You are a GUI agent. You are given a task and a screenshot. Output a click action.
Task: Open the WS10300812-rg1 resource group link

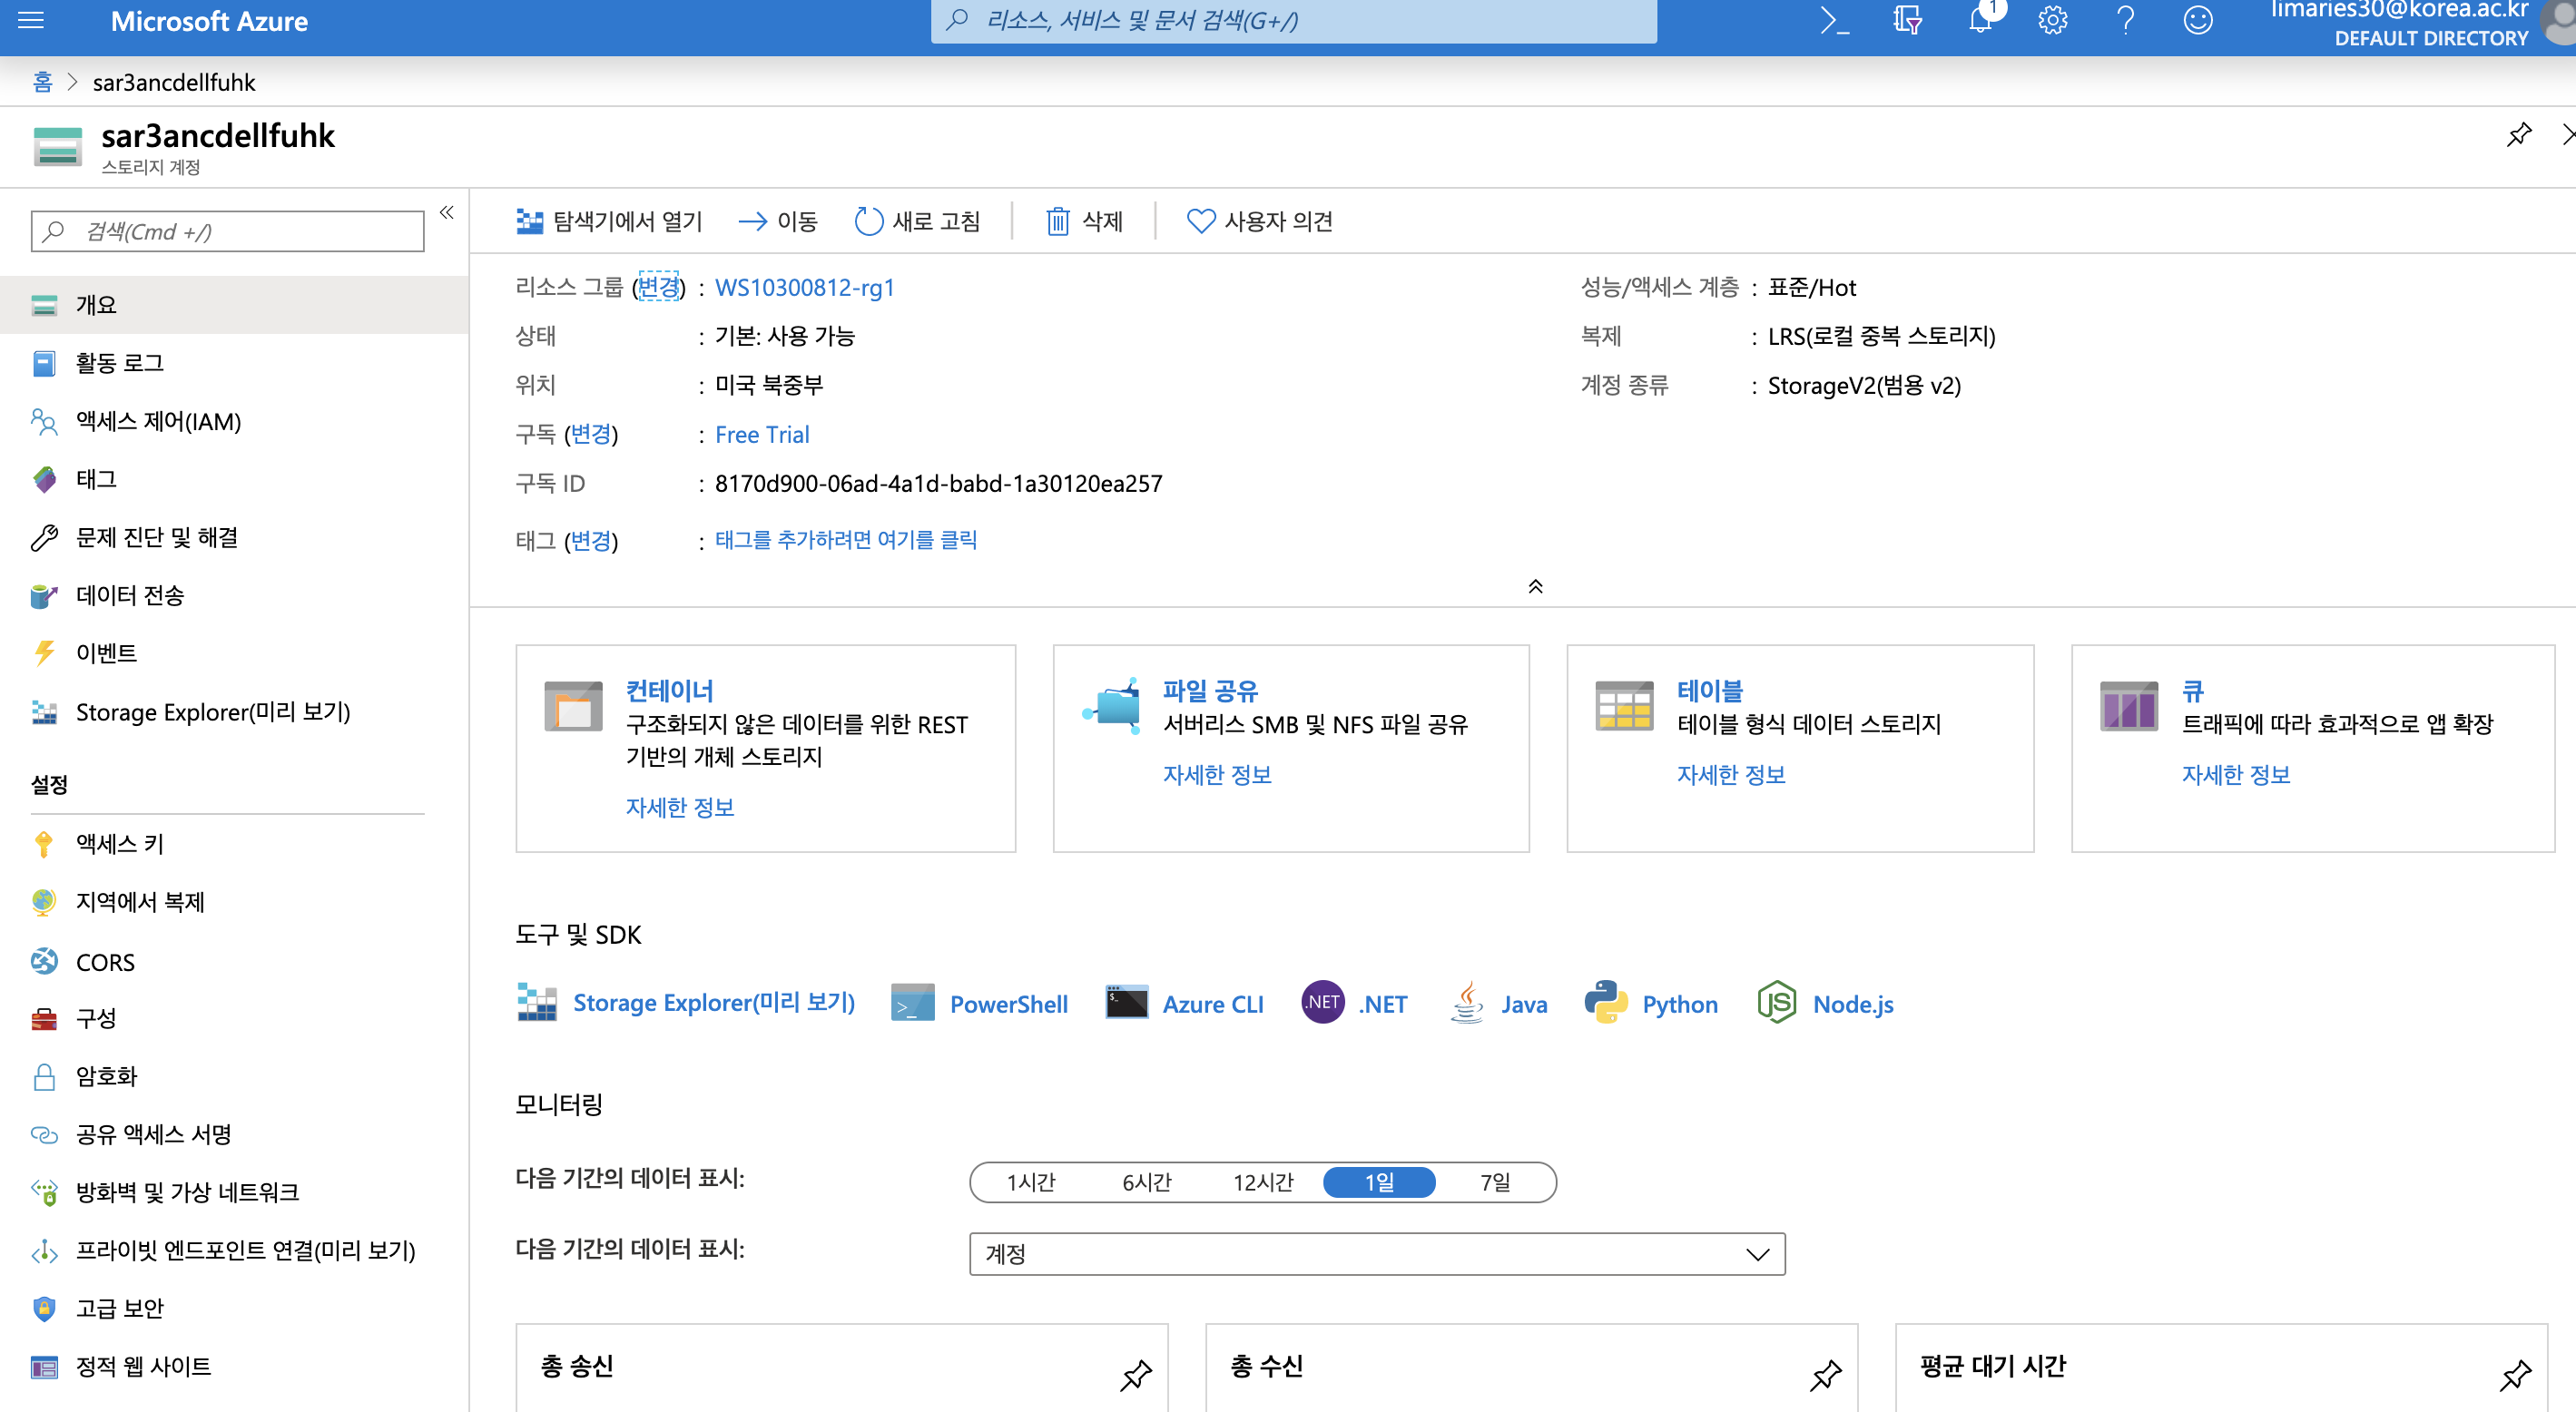(804, 288)
